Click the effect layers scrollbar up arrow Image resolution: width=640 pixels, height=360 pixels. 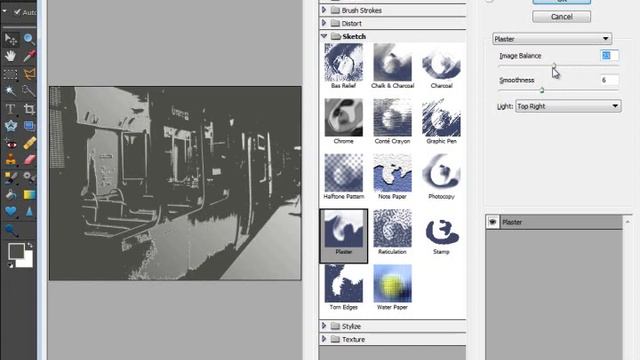627,222
